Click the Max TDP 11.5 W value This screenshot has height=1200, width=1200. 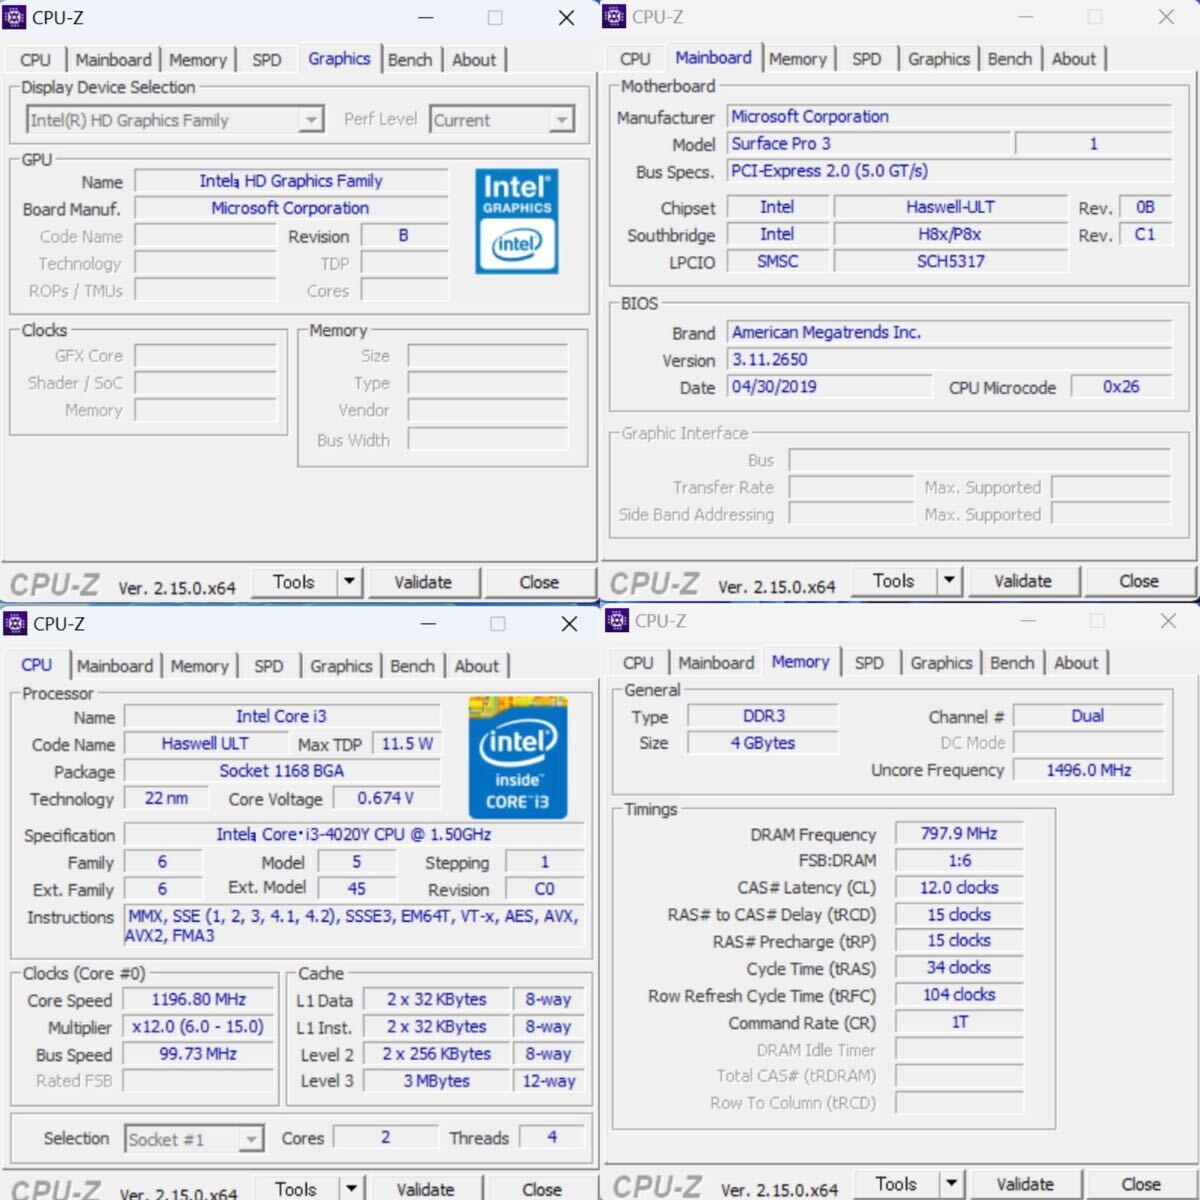click(x=407, y=744)
